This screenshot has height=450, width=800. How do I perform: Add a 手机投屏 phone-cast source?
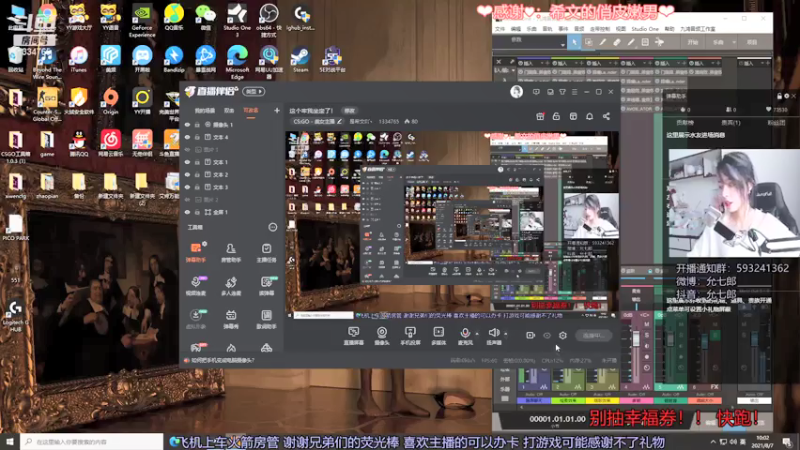(x=410, y=336)
